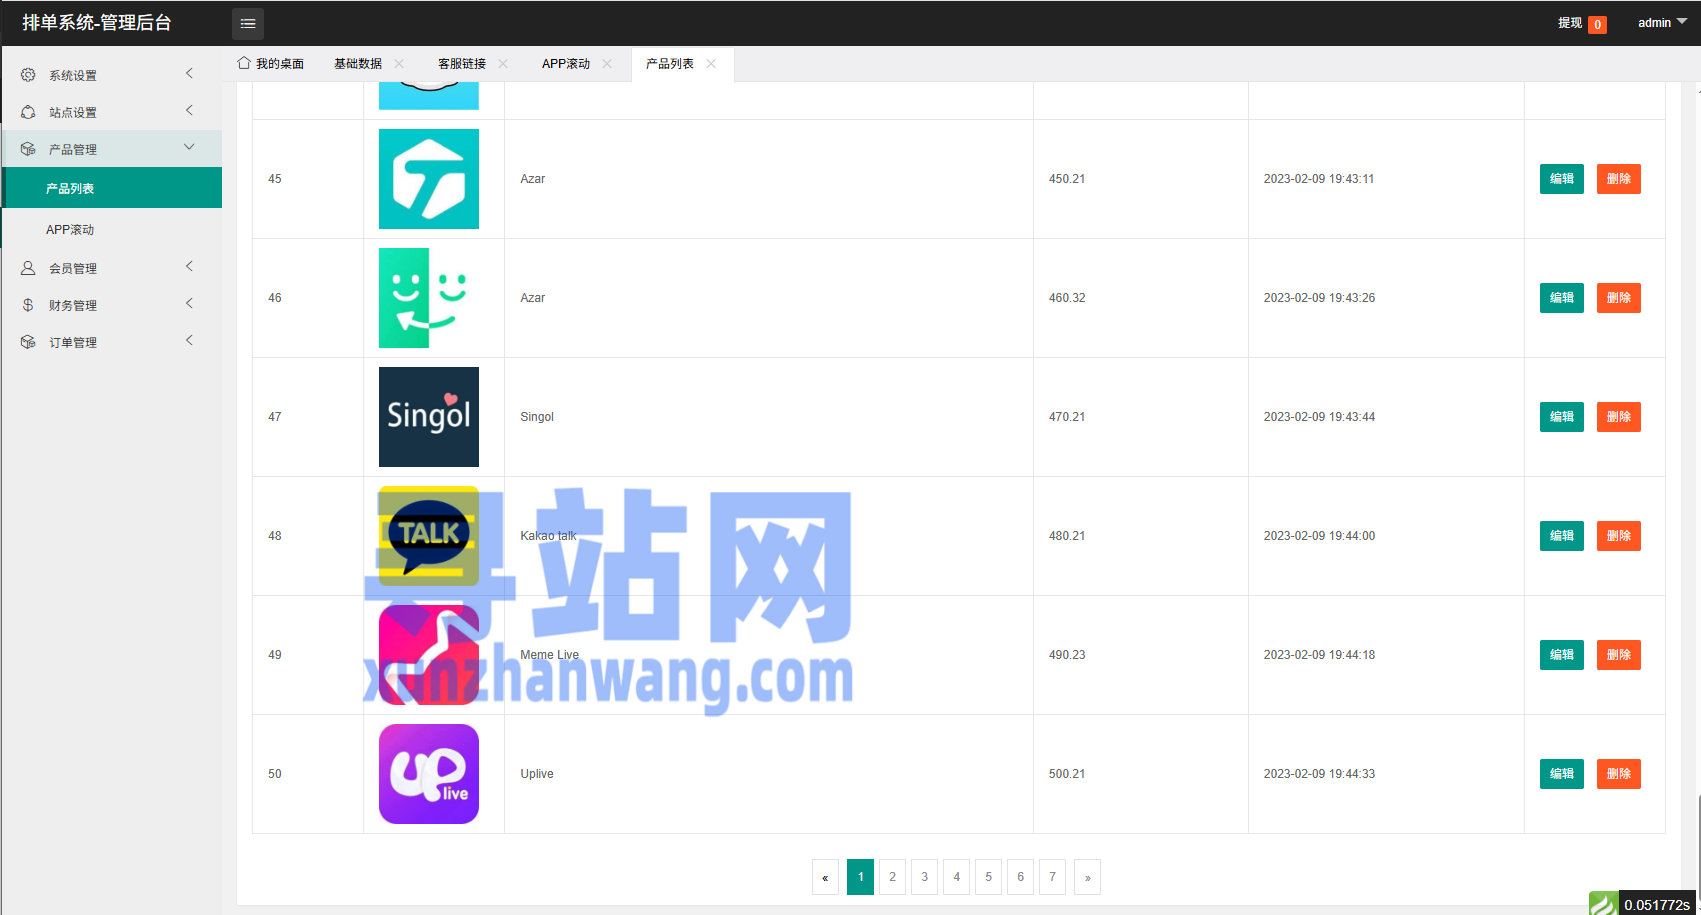Close the APP滚动 tab
Screen dimensions: 1701x915
pyautogui.click(x=607, y=63)
